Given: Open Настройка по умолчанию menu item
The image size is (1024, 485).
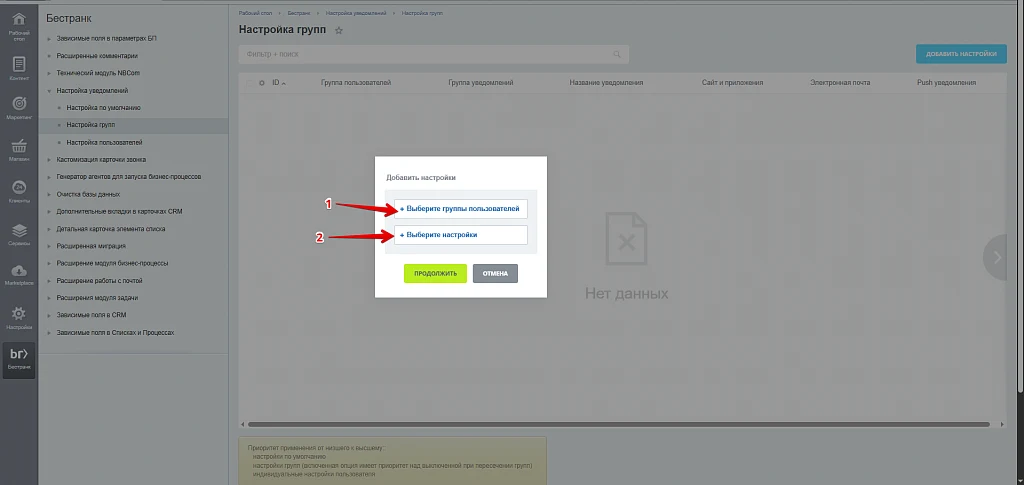Looking at the screenshot, I should coord(103,107).
